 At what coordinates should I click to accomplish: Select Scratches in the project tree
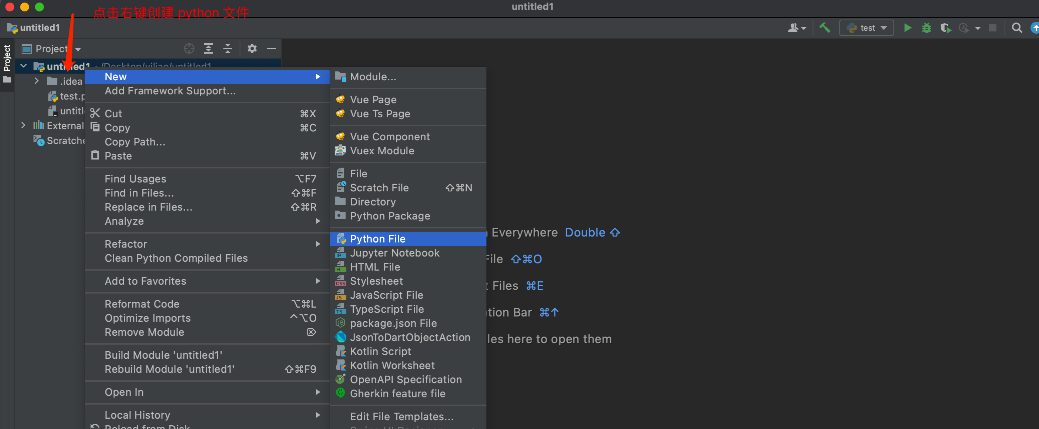click(x=60, y=141)
